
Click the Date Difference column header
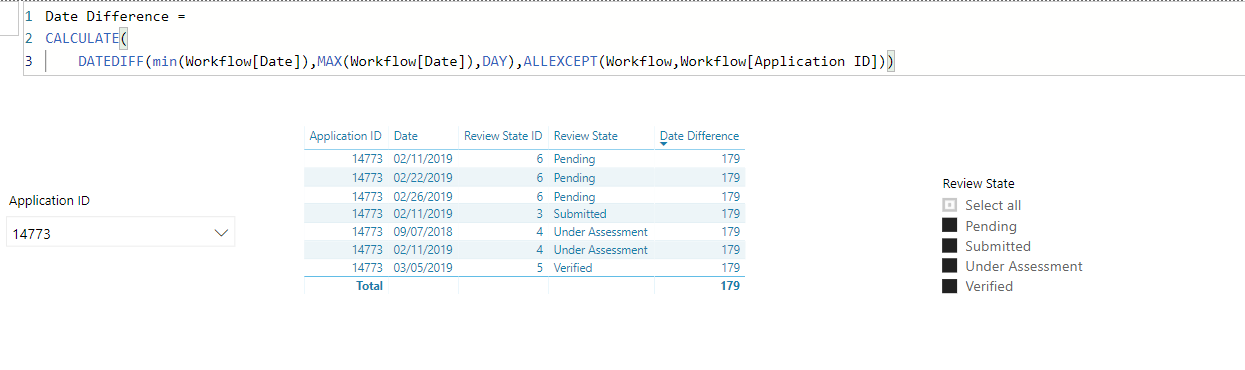(699, 136)
